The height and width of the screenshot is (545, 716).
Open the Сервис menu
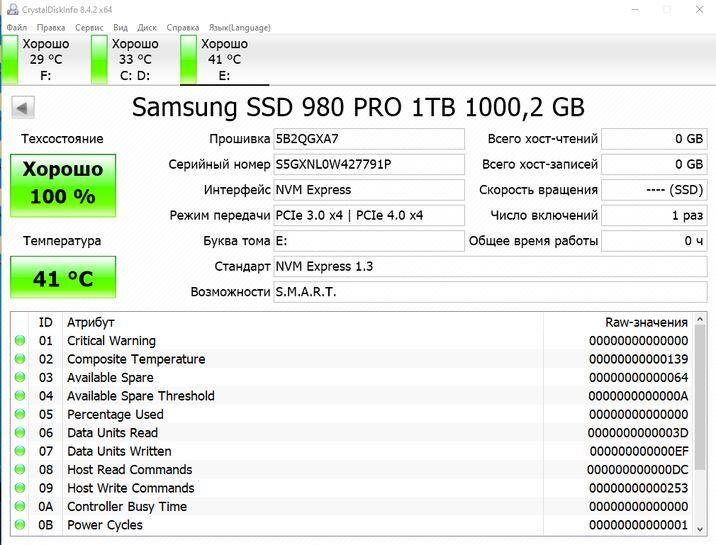point(89,28)
